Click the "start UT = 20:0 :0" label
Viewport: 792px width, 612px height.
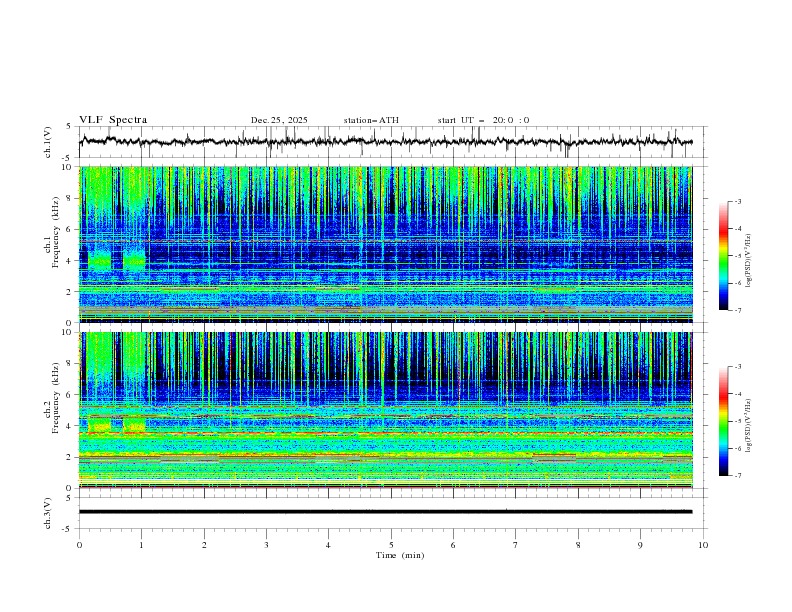pyautogui.click(x=483, y=120)
